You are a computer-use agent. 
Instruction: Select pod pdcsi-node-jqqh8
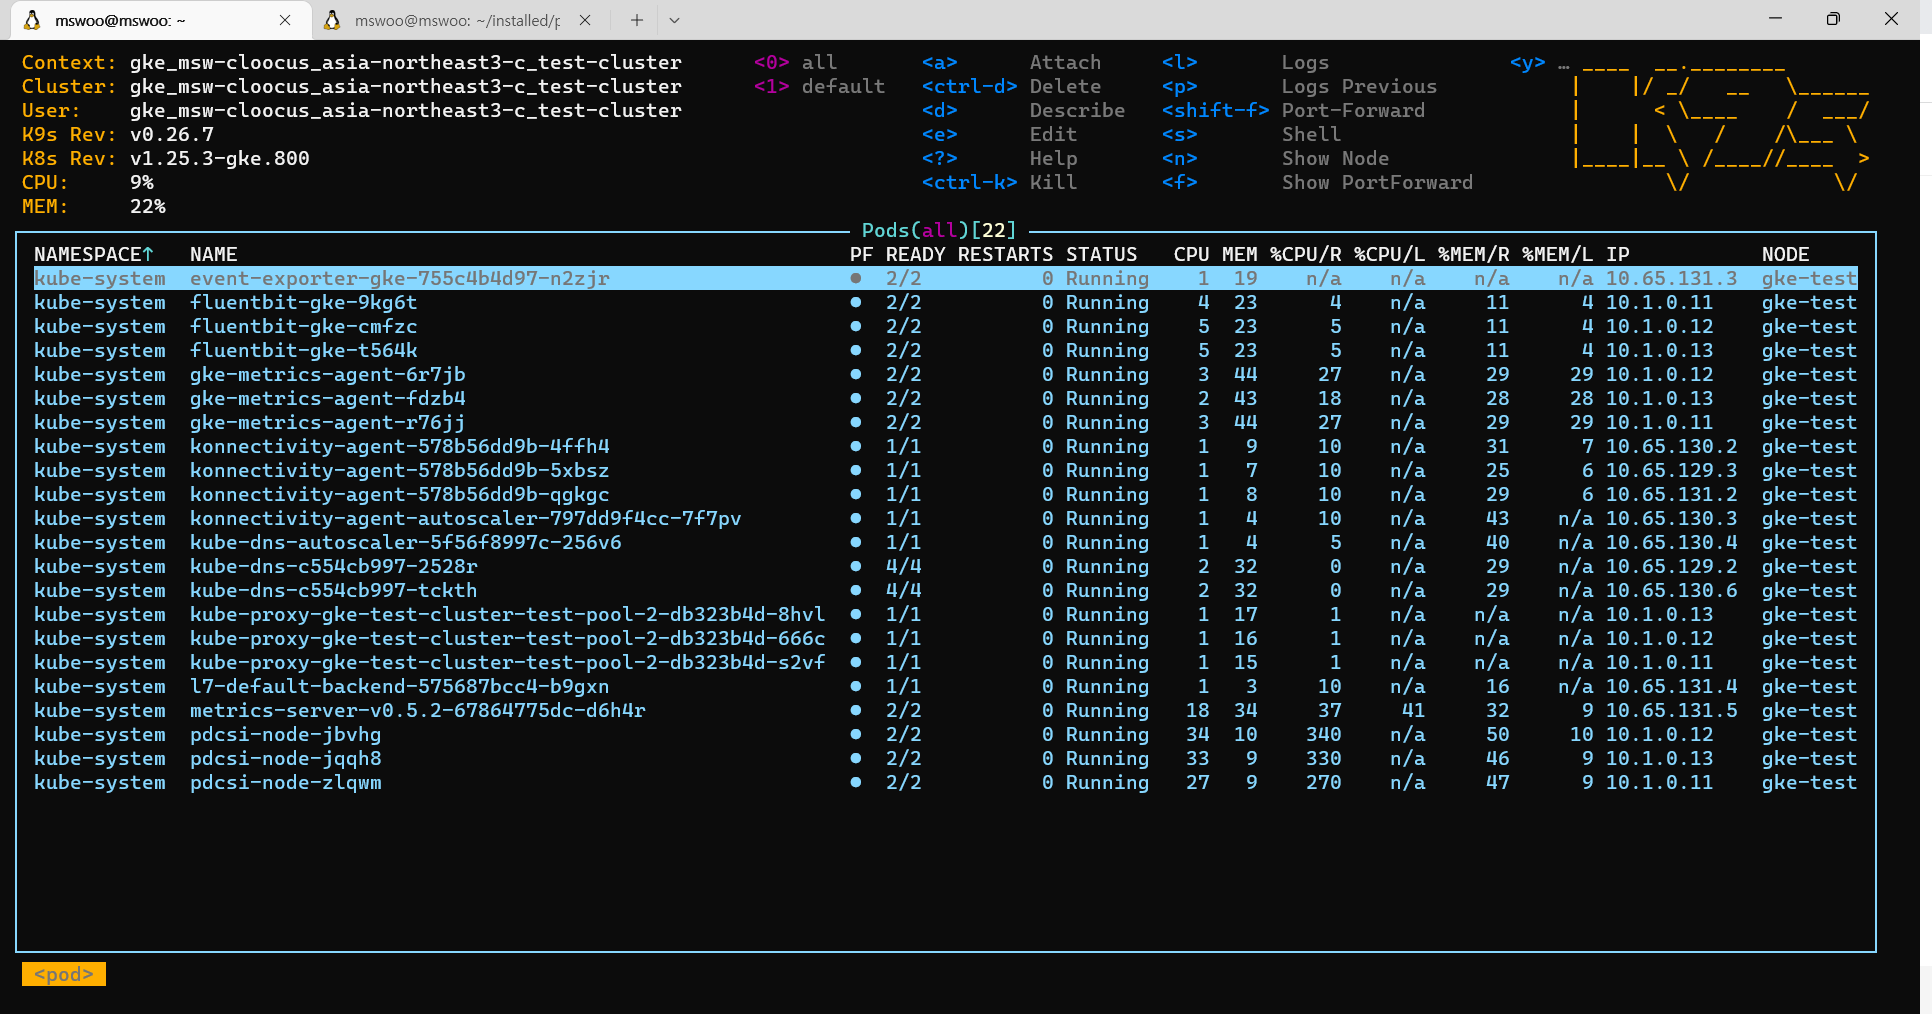tap(945, 758)
